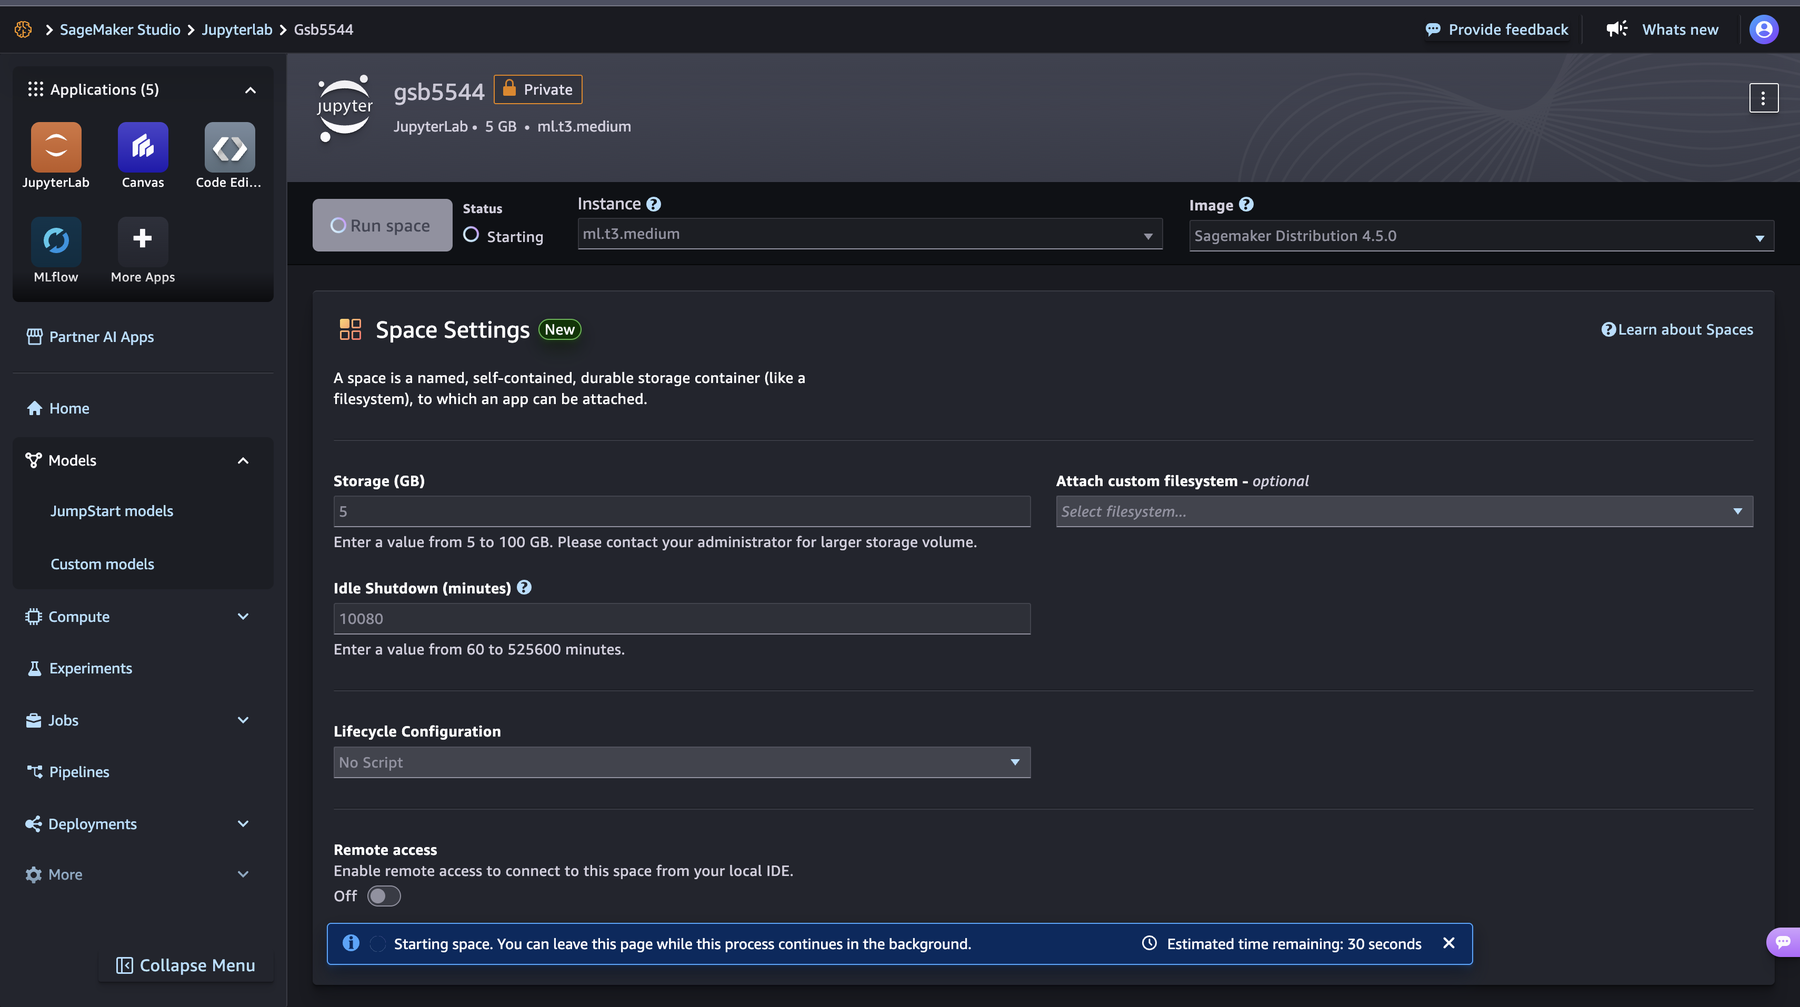Open the Attach custom filesystem dropdown

[x=1404, y=511]
